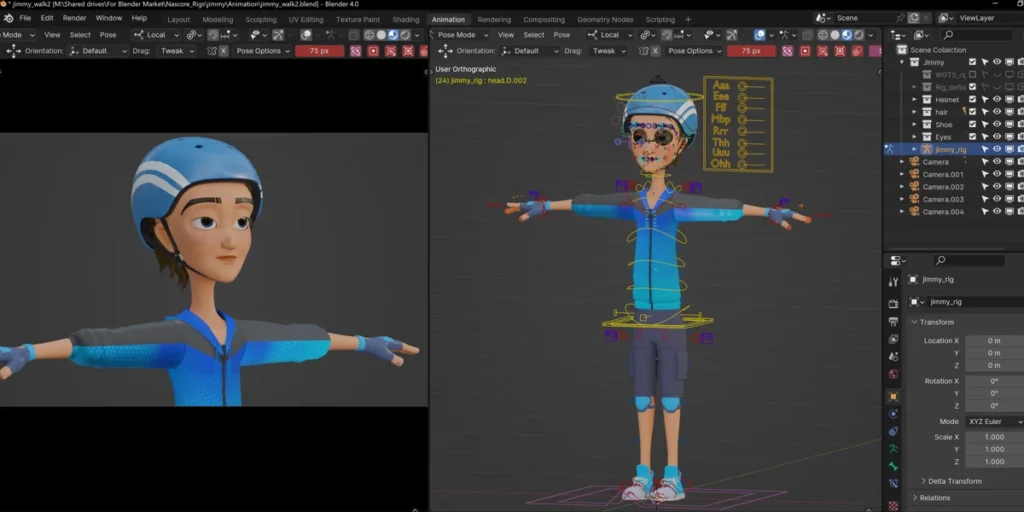
Task: Expand the Relations panel
Action: pos(935,498)
